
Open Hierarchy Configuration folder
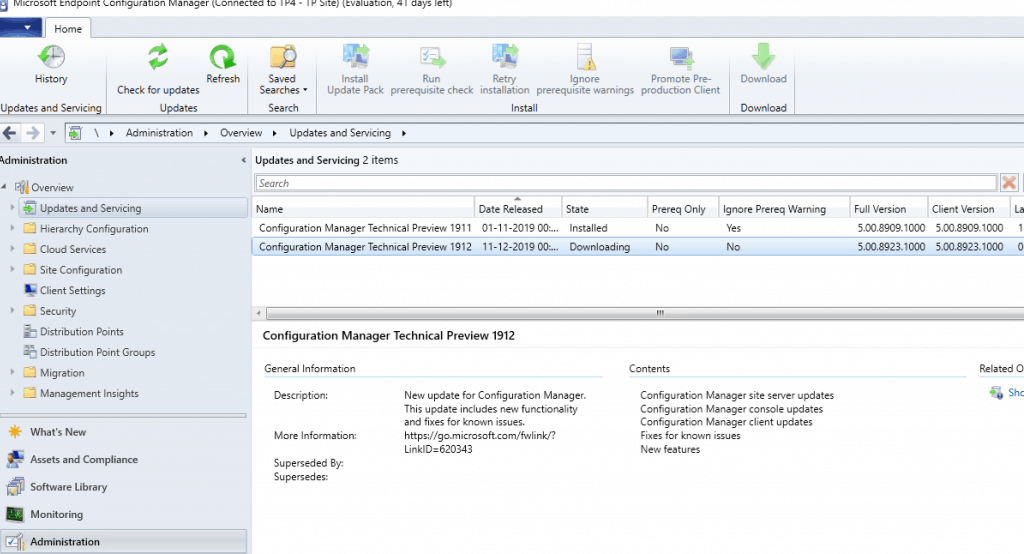(94, 229)
